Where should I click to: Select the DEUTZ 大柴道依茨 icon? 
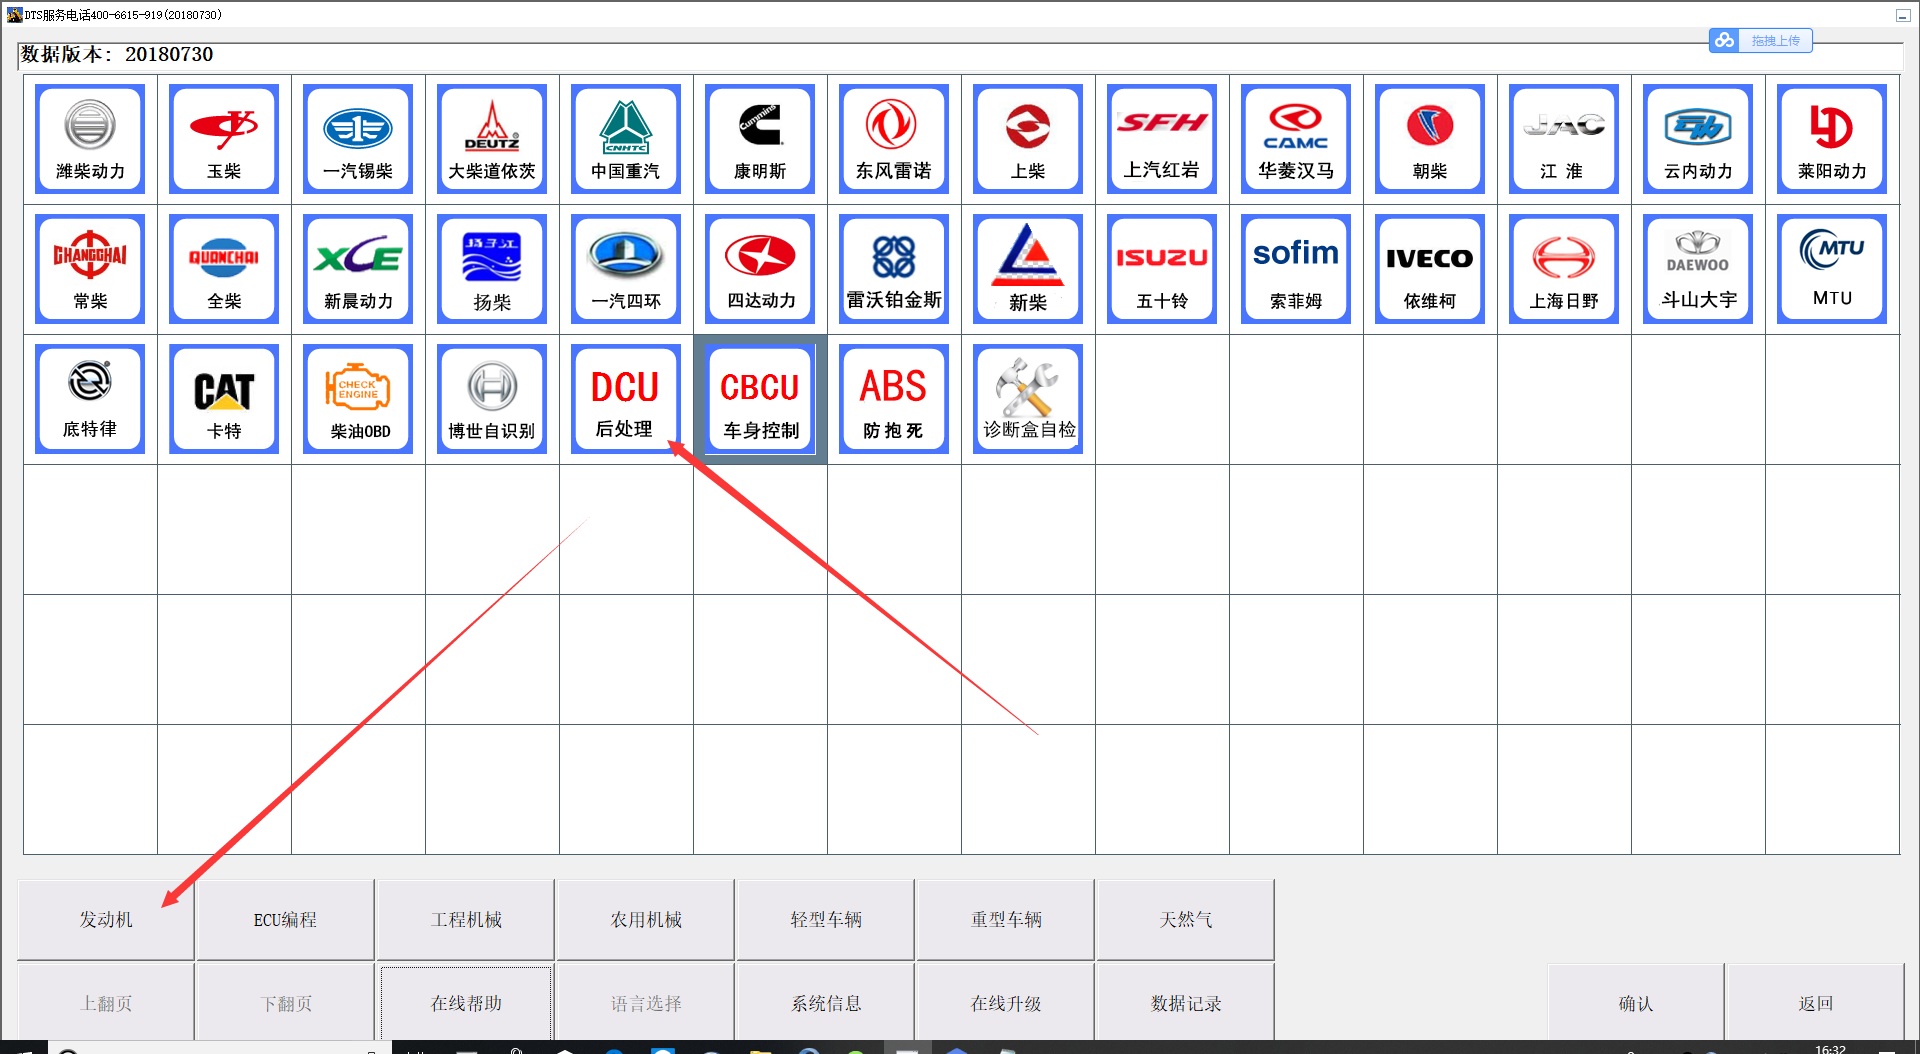[492, 139]
